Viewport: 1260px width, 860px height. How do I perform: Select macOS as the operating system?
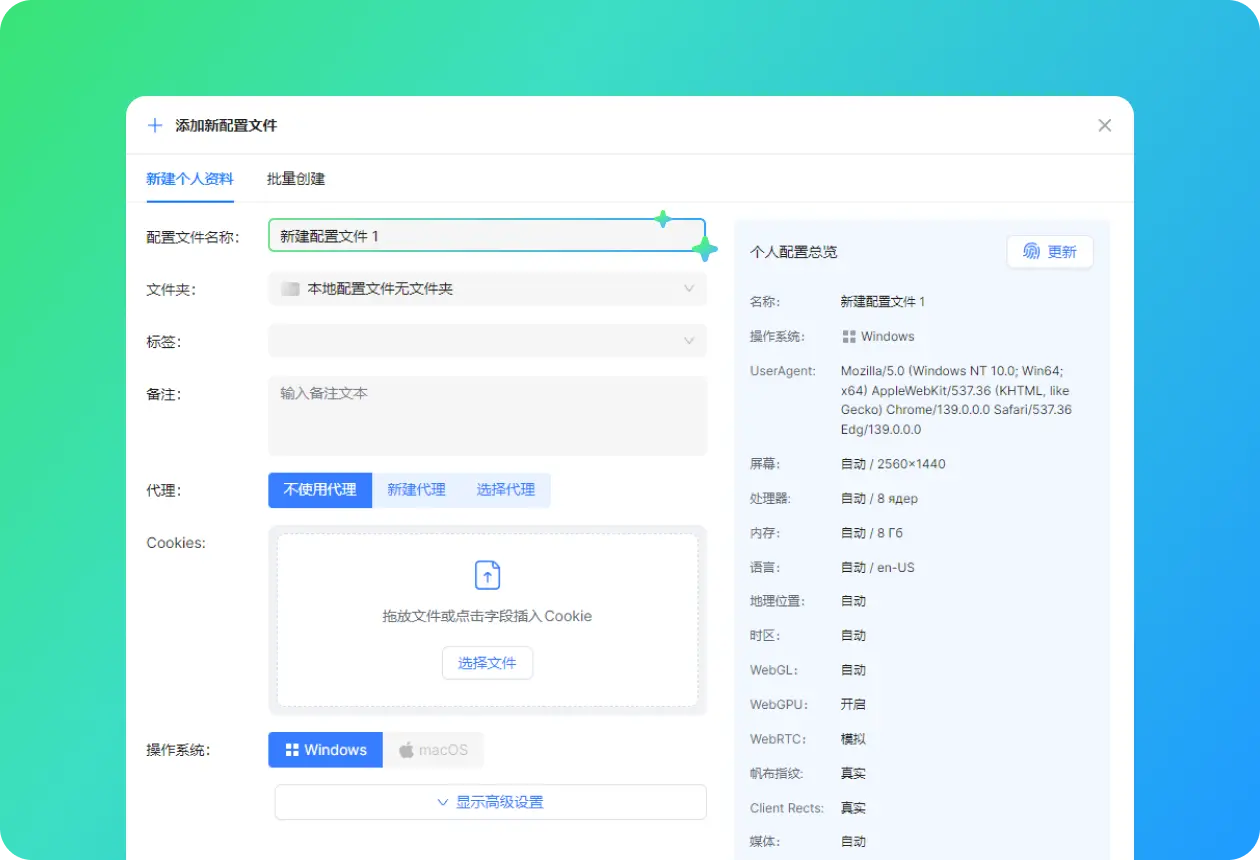tap(433, 750)
